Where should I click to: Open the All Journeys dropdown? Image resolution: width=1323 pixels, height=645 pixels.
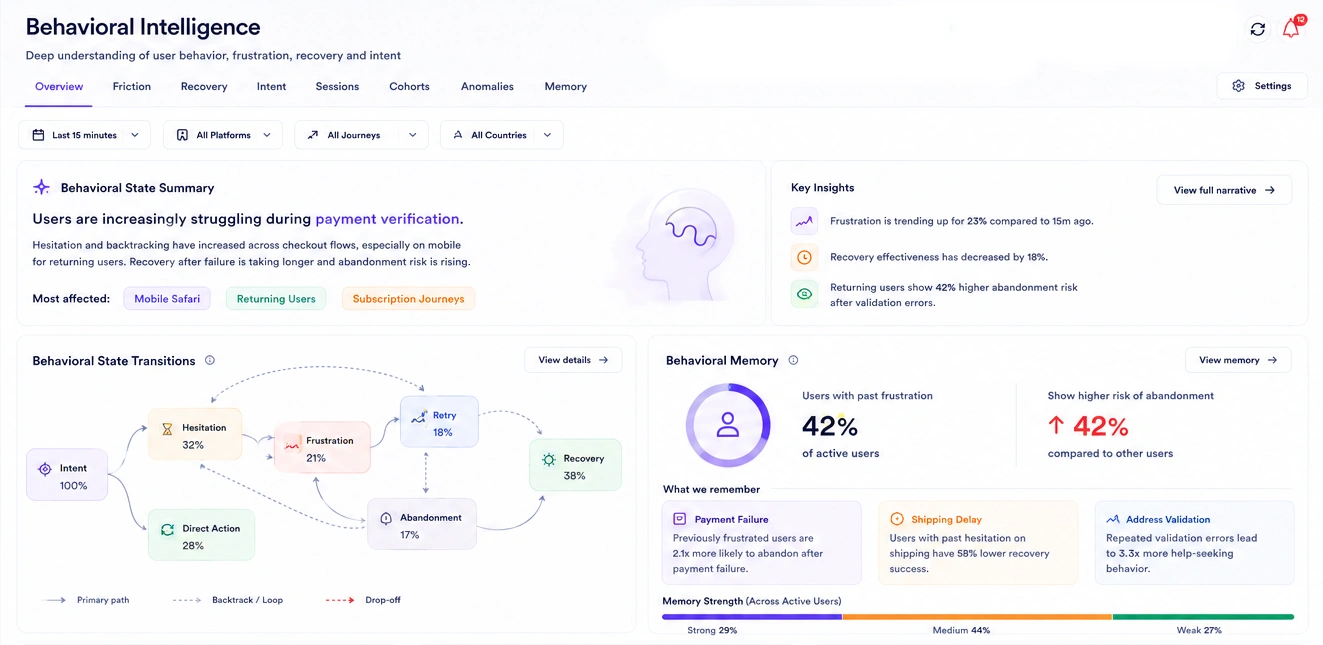tap(361, 135)
